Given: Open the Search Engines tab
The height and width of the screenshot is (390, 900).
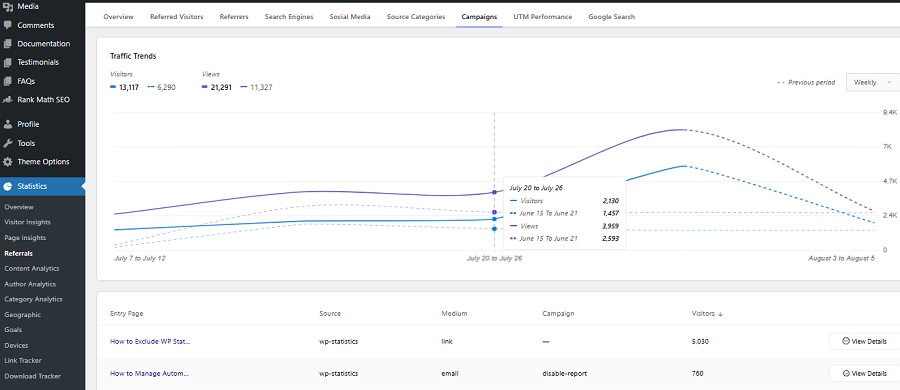Looking at the screenshot, I should (289, 17).
